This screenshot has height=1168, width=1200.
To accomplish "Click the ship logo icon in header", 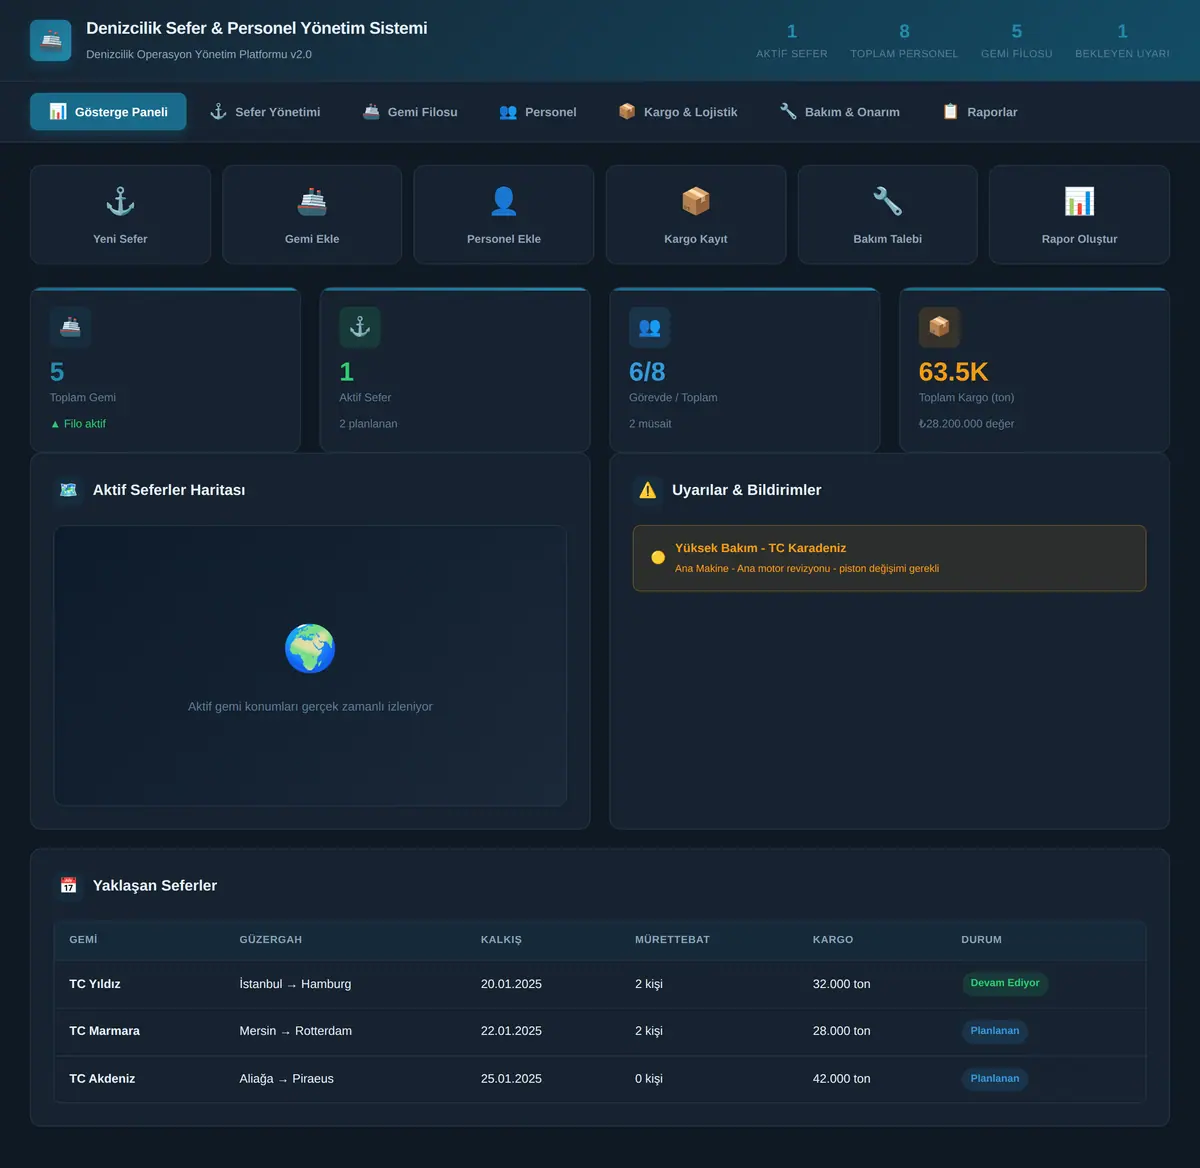I will point(51,41).
